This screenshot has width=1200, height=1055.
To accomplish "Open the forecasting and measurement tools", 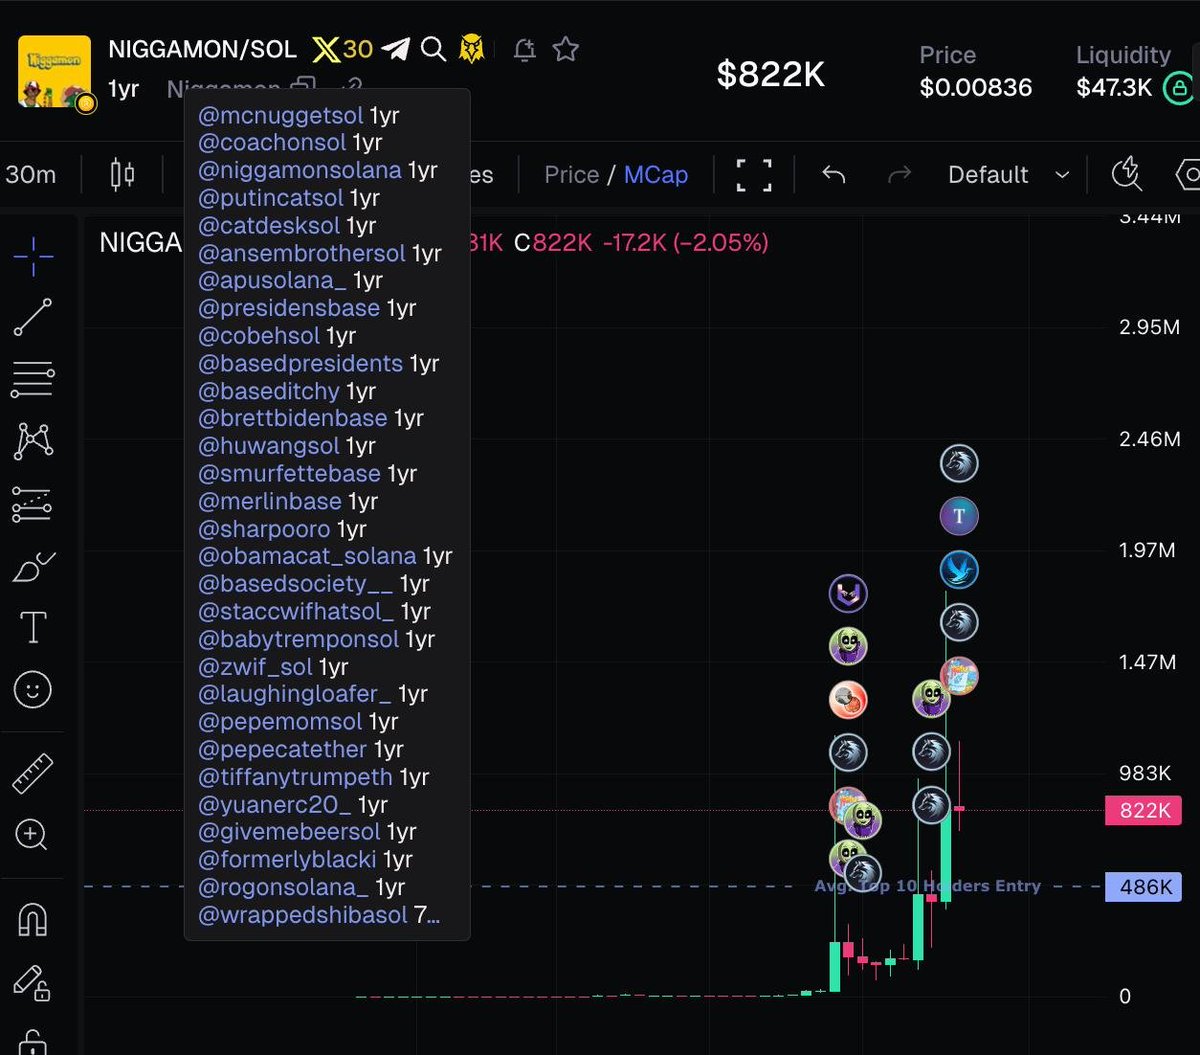I will [33, 505].
